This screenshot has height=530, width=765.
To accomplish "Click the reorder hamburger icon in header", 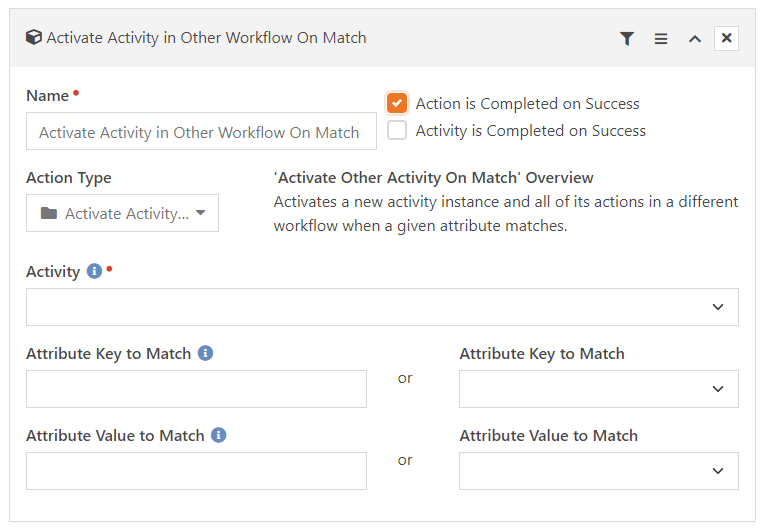I will [x=661, y=39].
